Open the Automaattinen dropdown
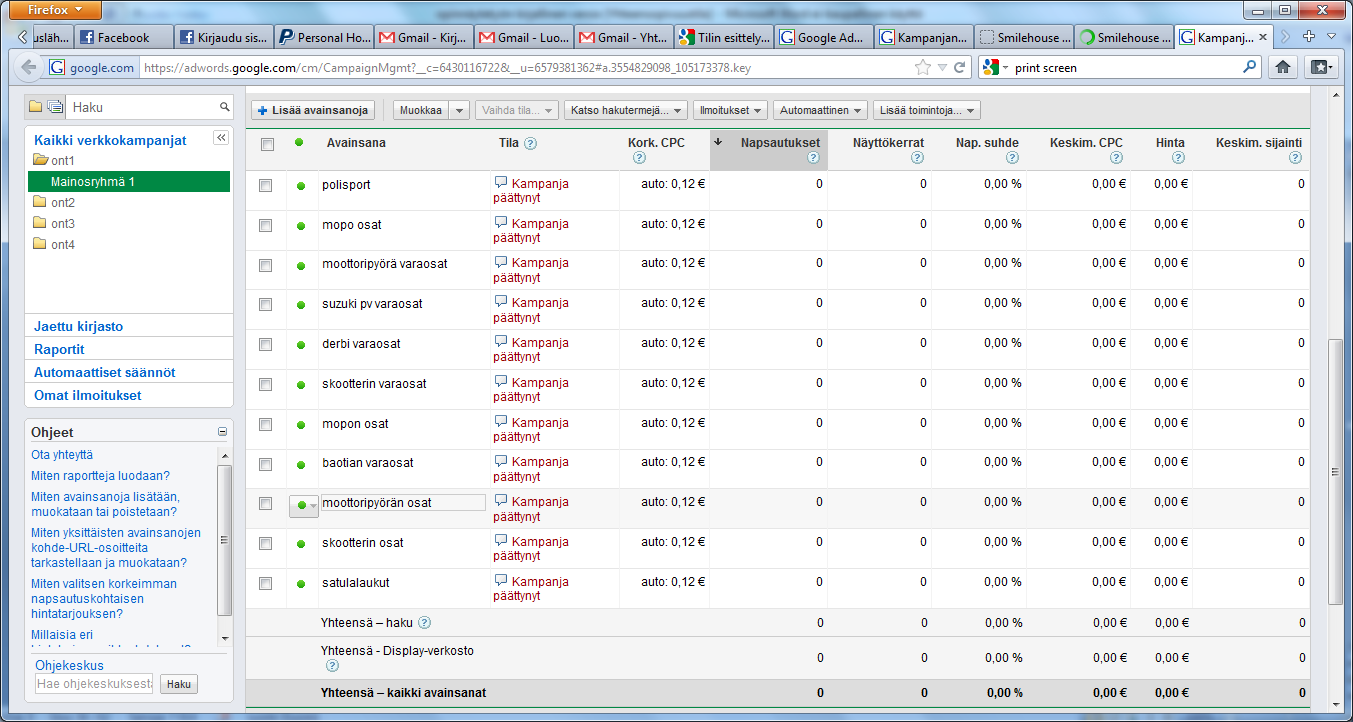 pyautogui.click(x=820, y=110)
